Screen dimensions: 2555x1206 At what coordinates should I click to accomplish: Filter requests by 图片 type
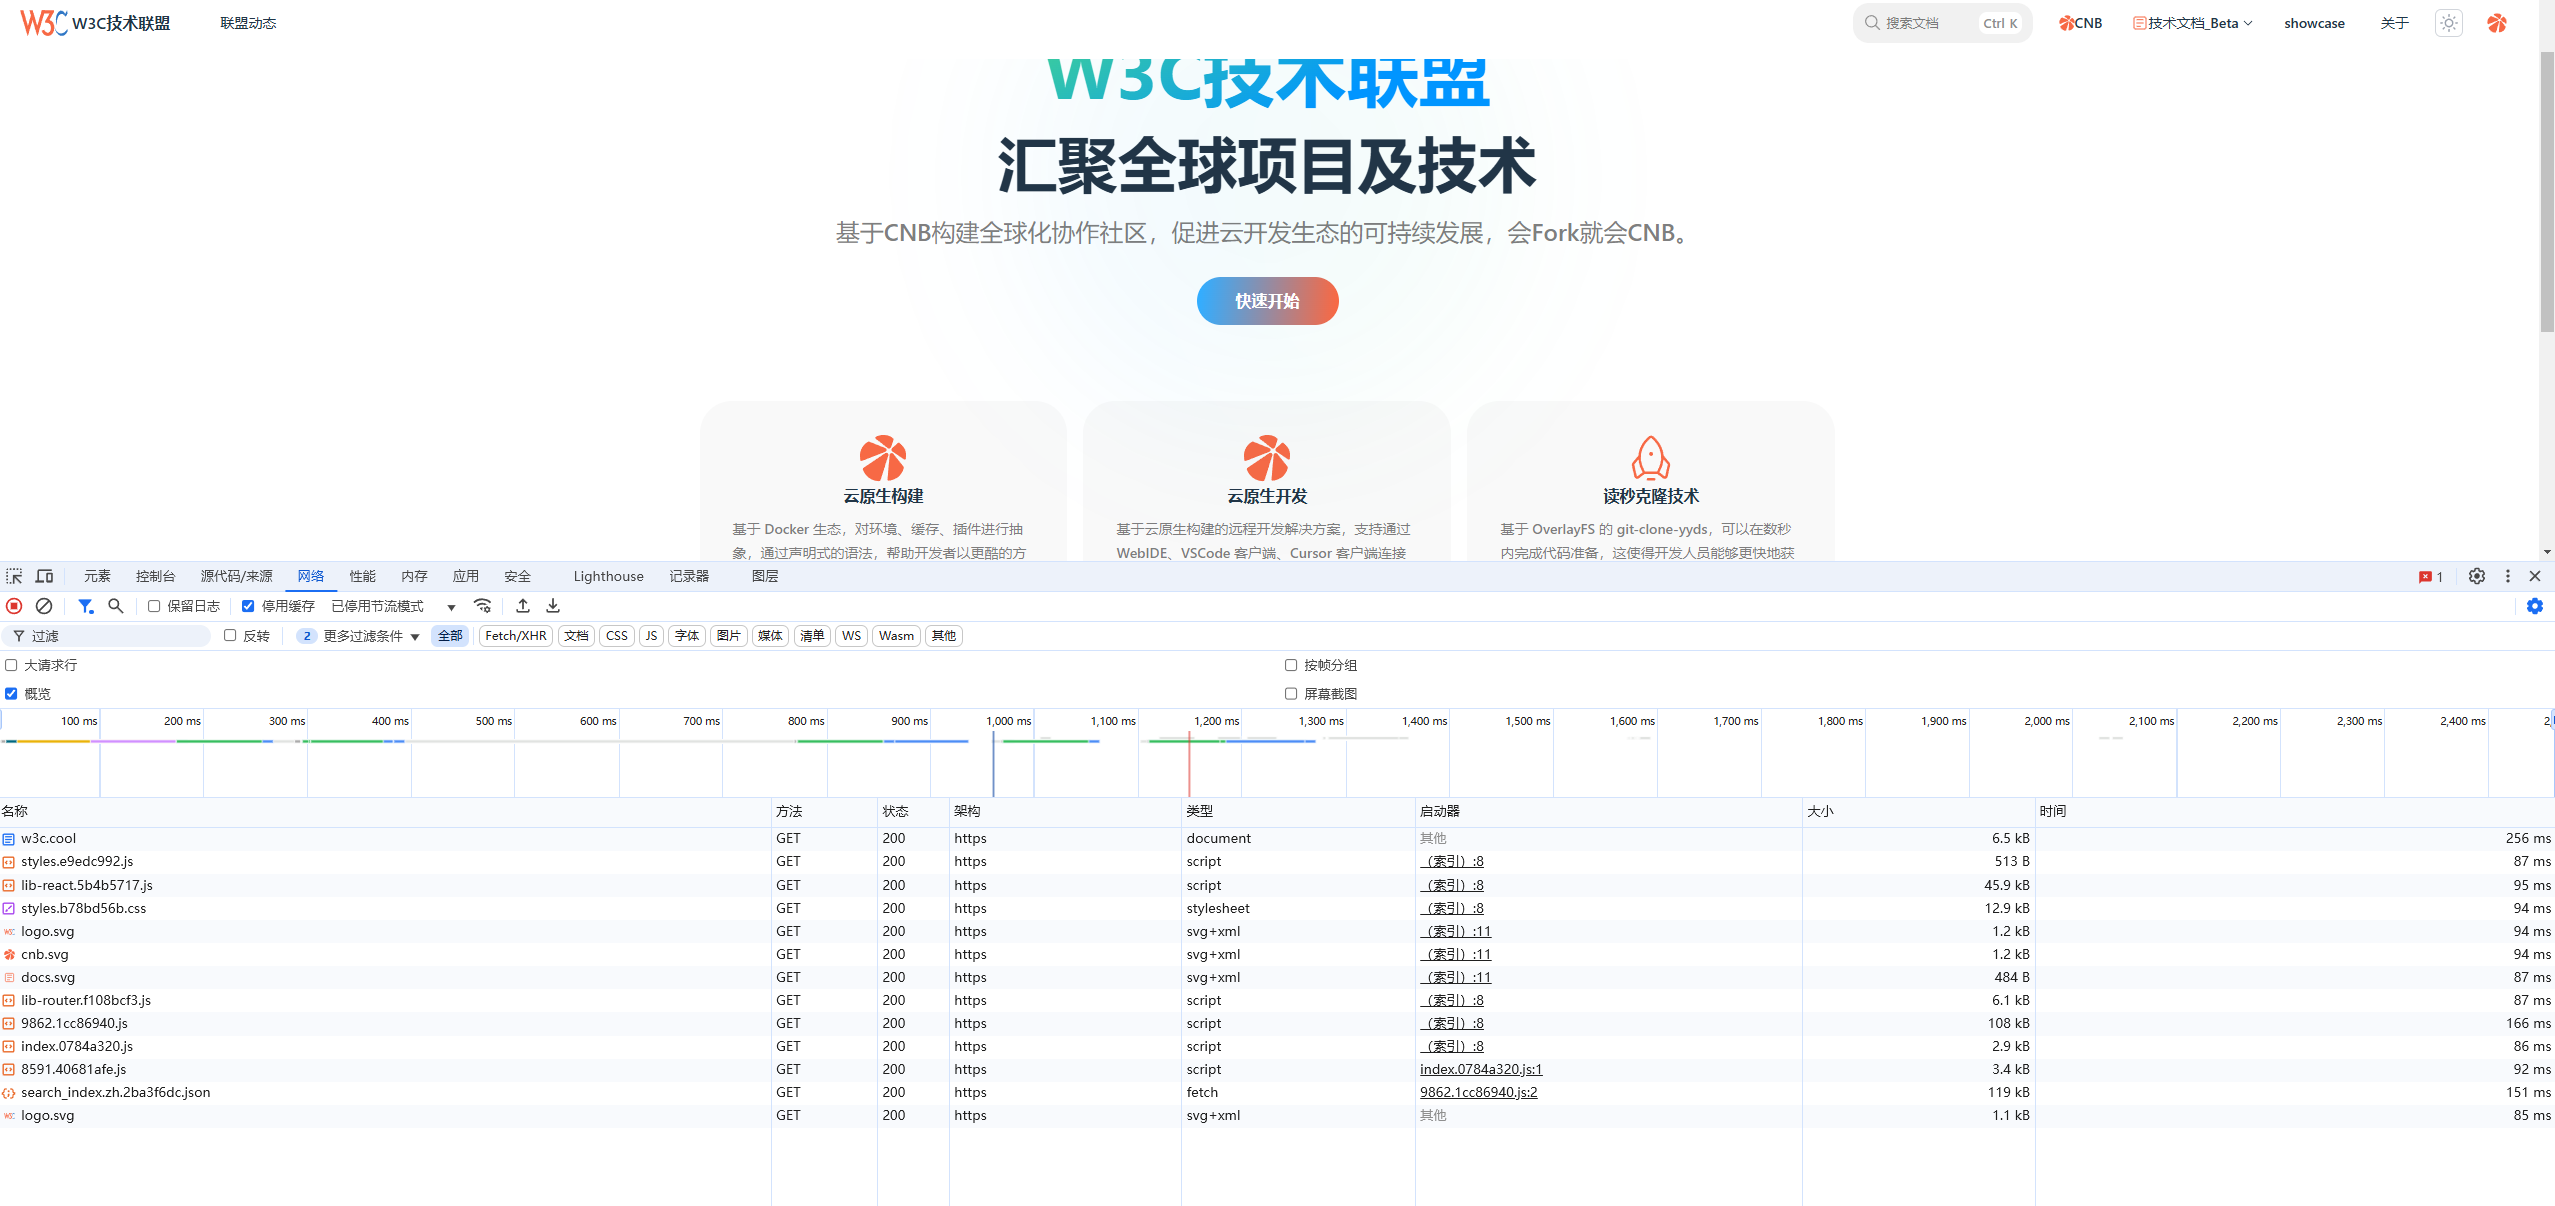click(x=729, y=636)
